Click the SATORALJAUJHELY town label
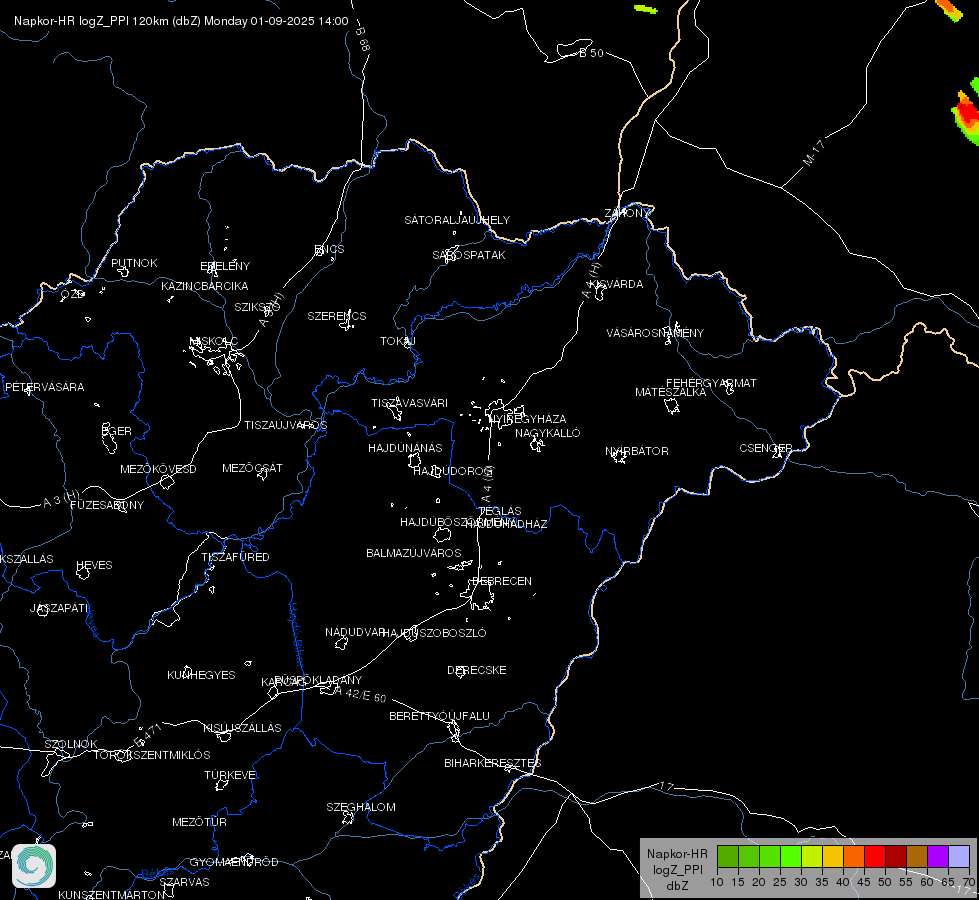Image resolution: width=979 pixels, height=900 pixels. [x=457, y=220]
